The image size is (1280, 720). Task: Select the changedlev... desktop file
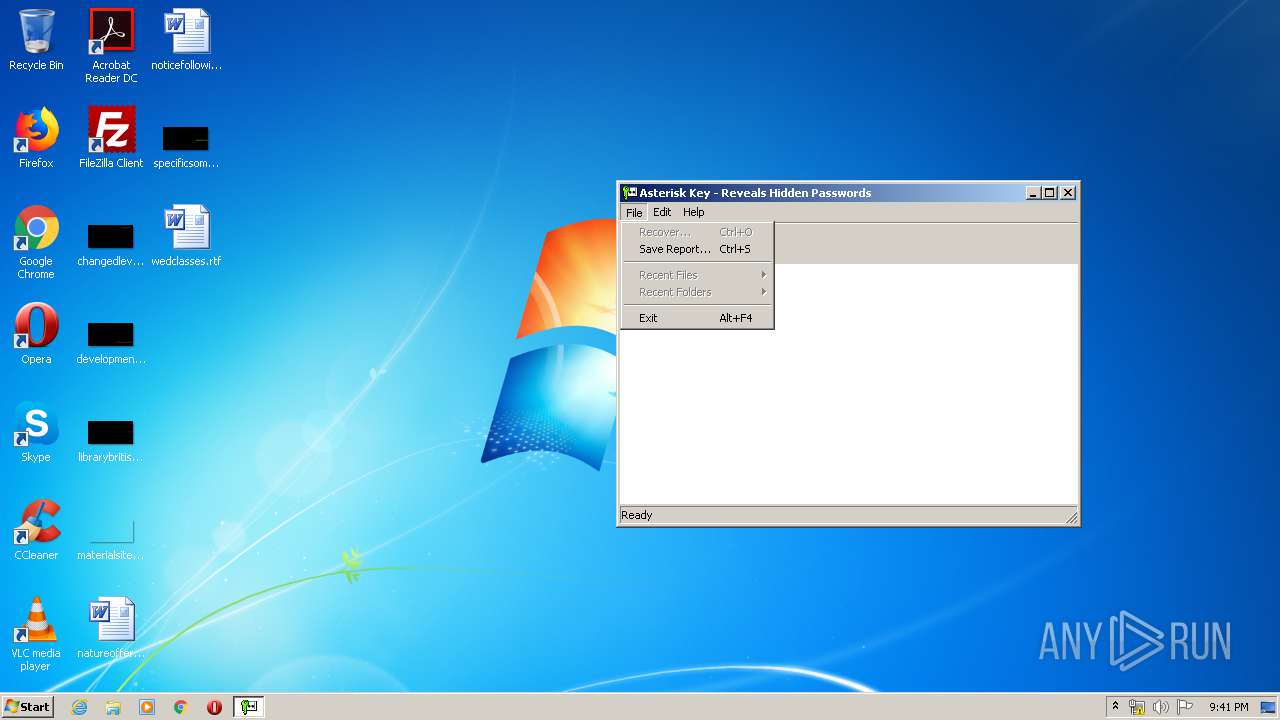[x=111, y=244]
